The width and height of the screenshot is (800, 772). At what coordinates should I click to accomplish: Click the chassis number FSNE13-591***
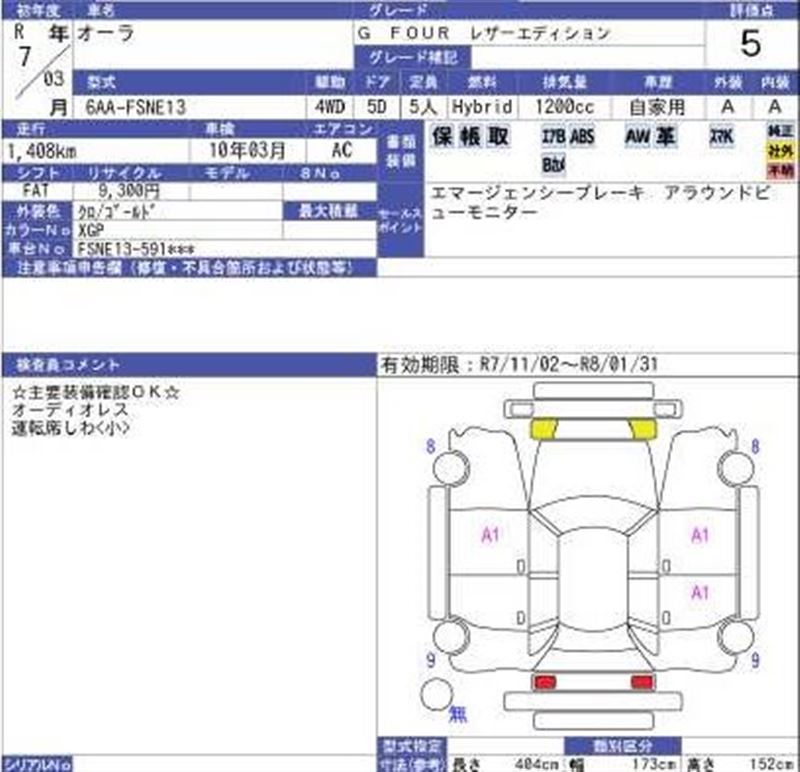pyautogui.click(x=136, y=250)
